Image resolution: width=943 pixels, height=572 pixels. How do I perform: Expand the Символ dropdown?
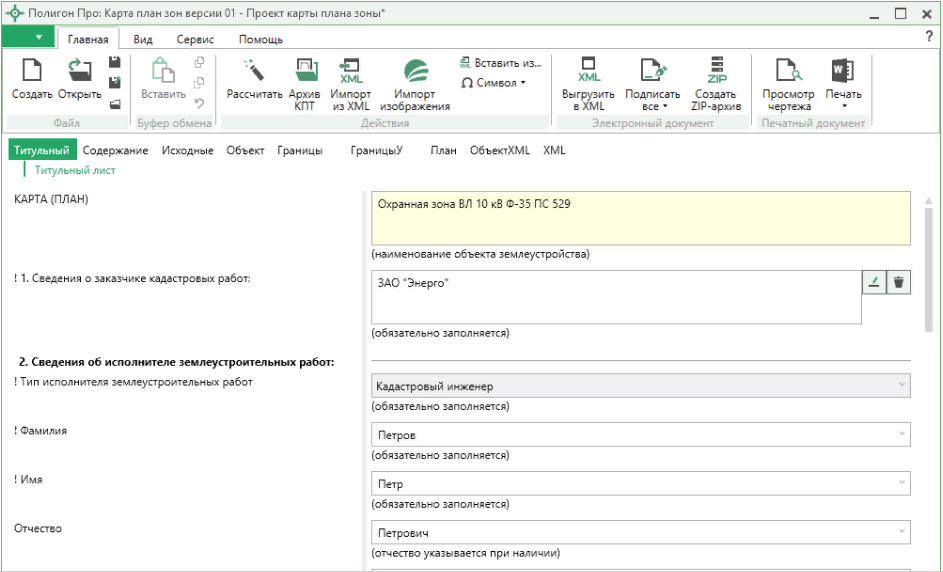[493, 83]
